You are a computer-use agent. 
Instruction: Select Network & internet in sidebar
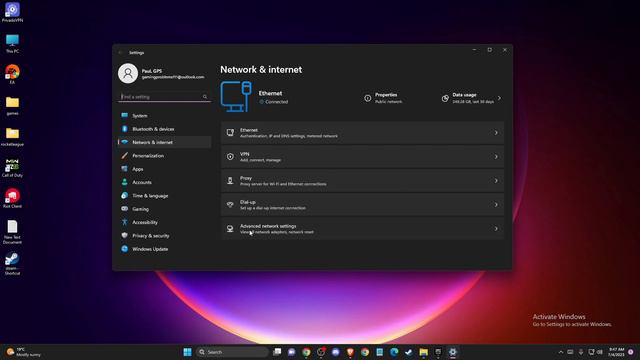tap(164, 142)
